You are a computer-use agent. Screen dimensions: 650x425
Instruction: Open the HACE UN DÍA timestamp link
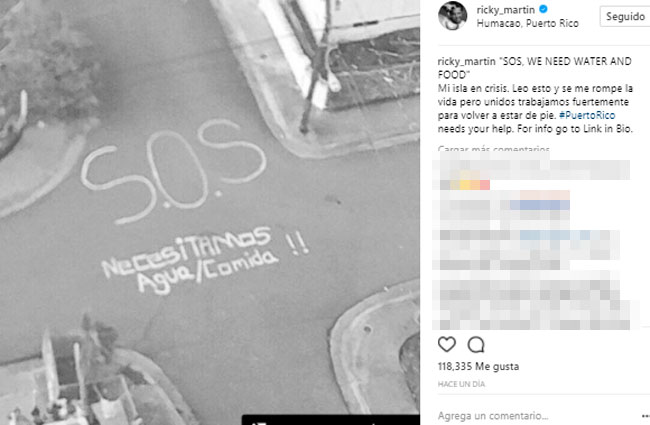[x=461, y=384]
